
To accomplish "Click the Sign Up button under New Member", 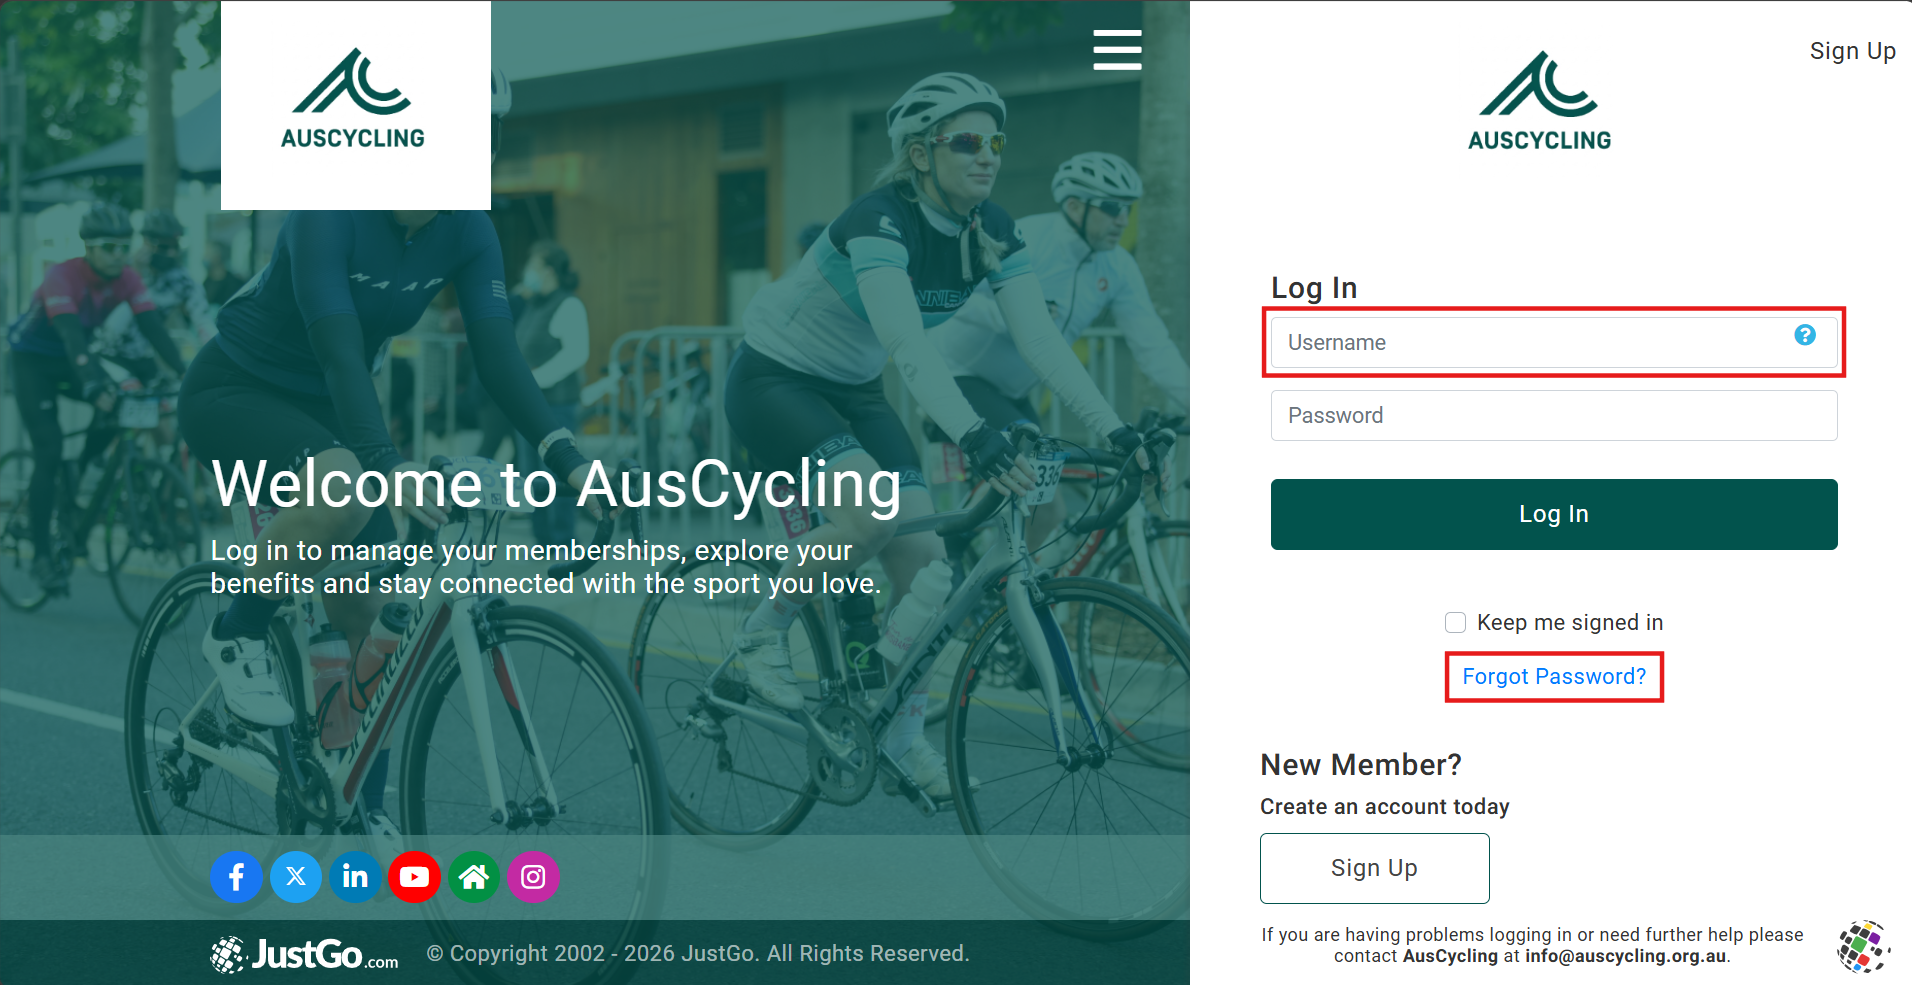I will (1375, 868).
